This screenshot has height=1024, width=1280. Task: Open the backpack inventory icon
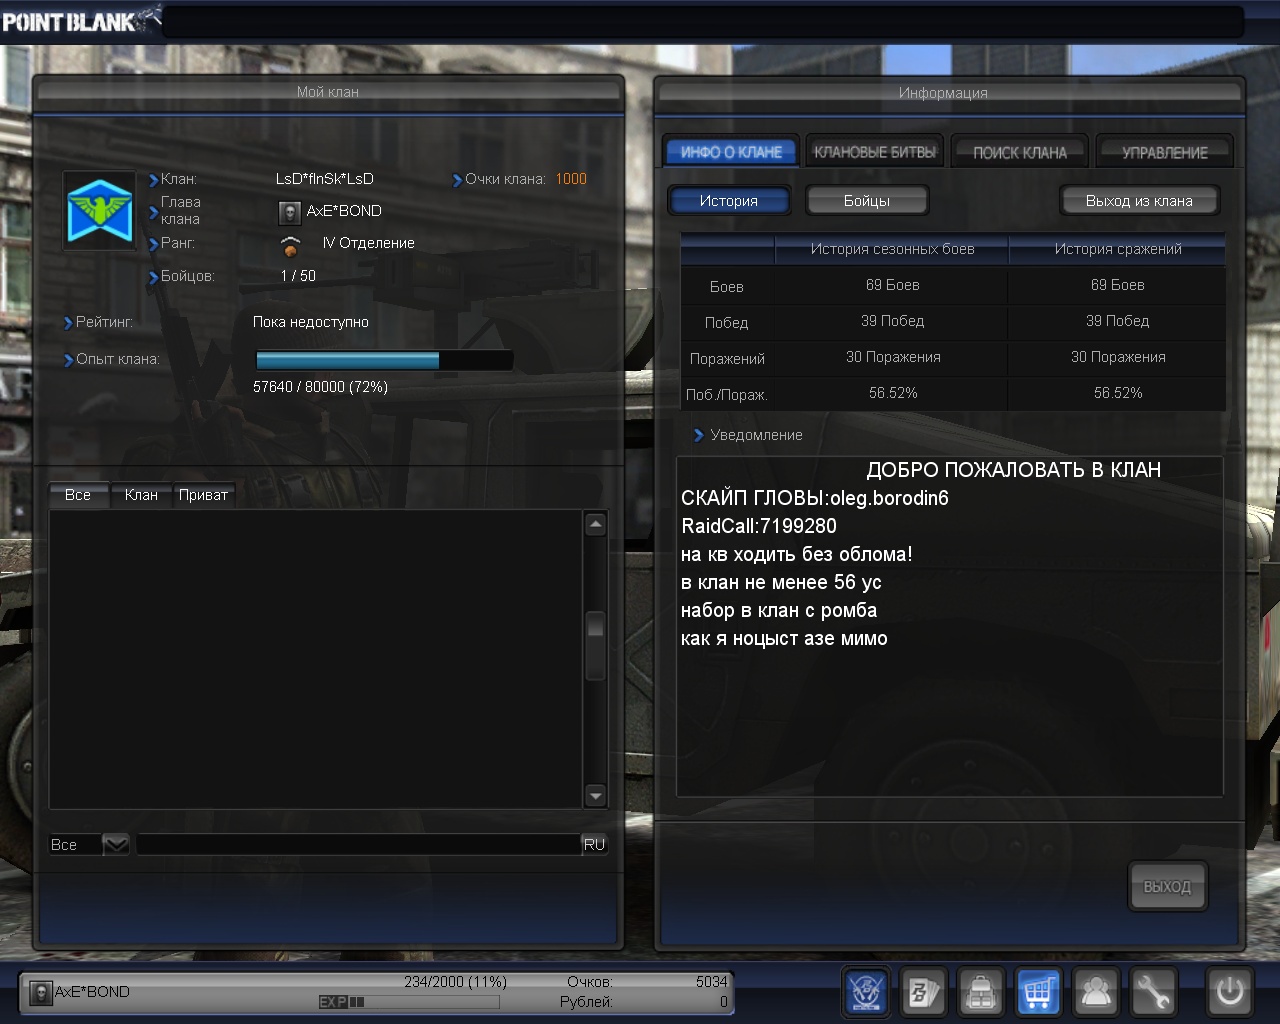point(981,992)
